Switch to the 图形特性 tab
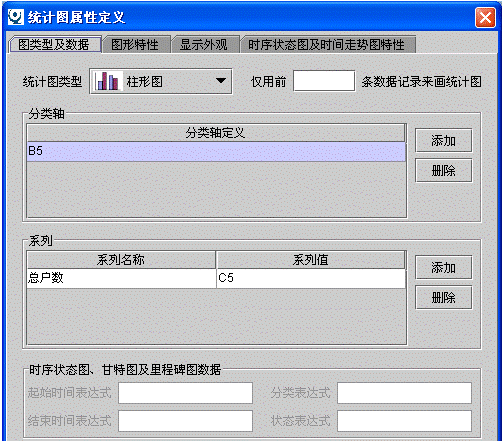The width and height of the screenshot is (502, 441). pos(136,44)
